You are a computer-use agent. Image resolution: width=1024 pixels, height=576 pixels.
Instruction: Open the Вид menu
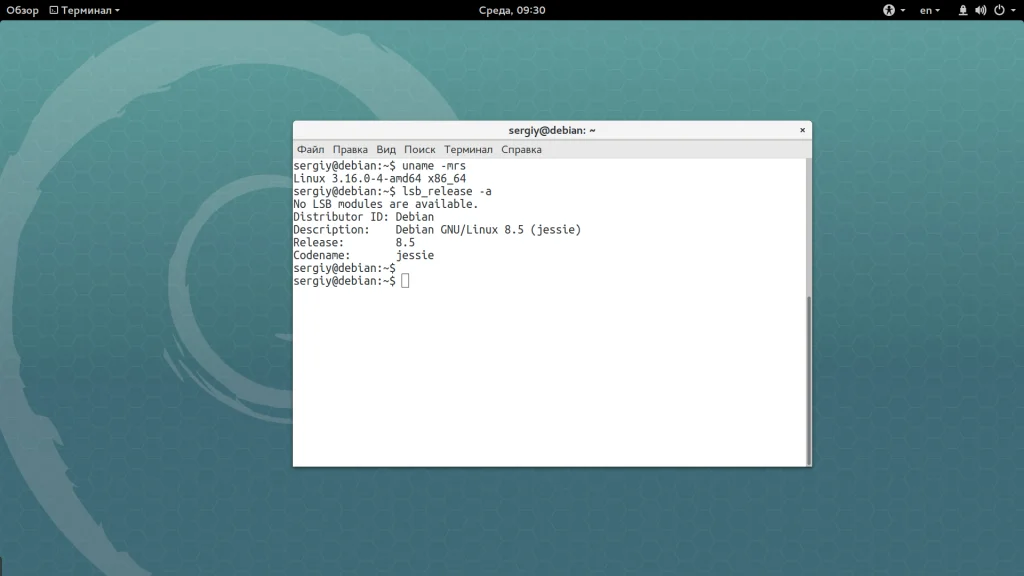point(386,149)
